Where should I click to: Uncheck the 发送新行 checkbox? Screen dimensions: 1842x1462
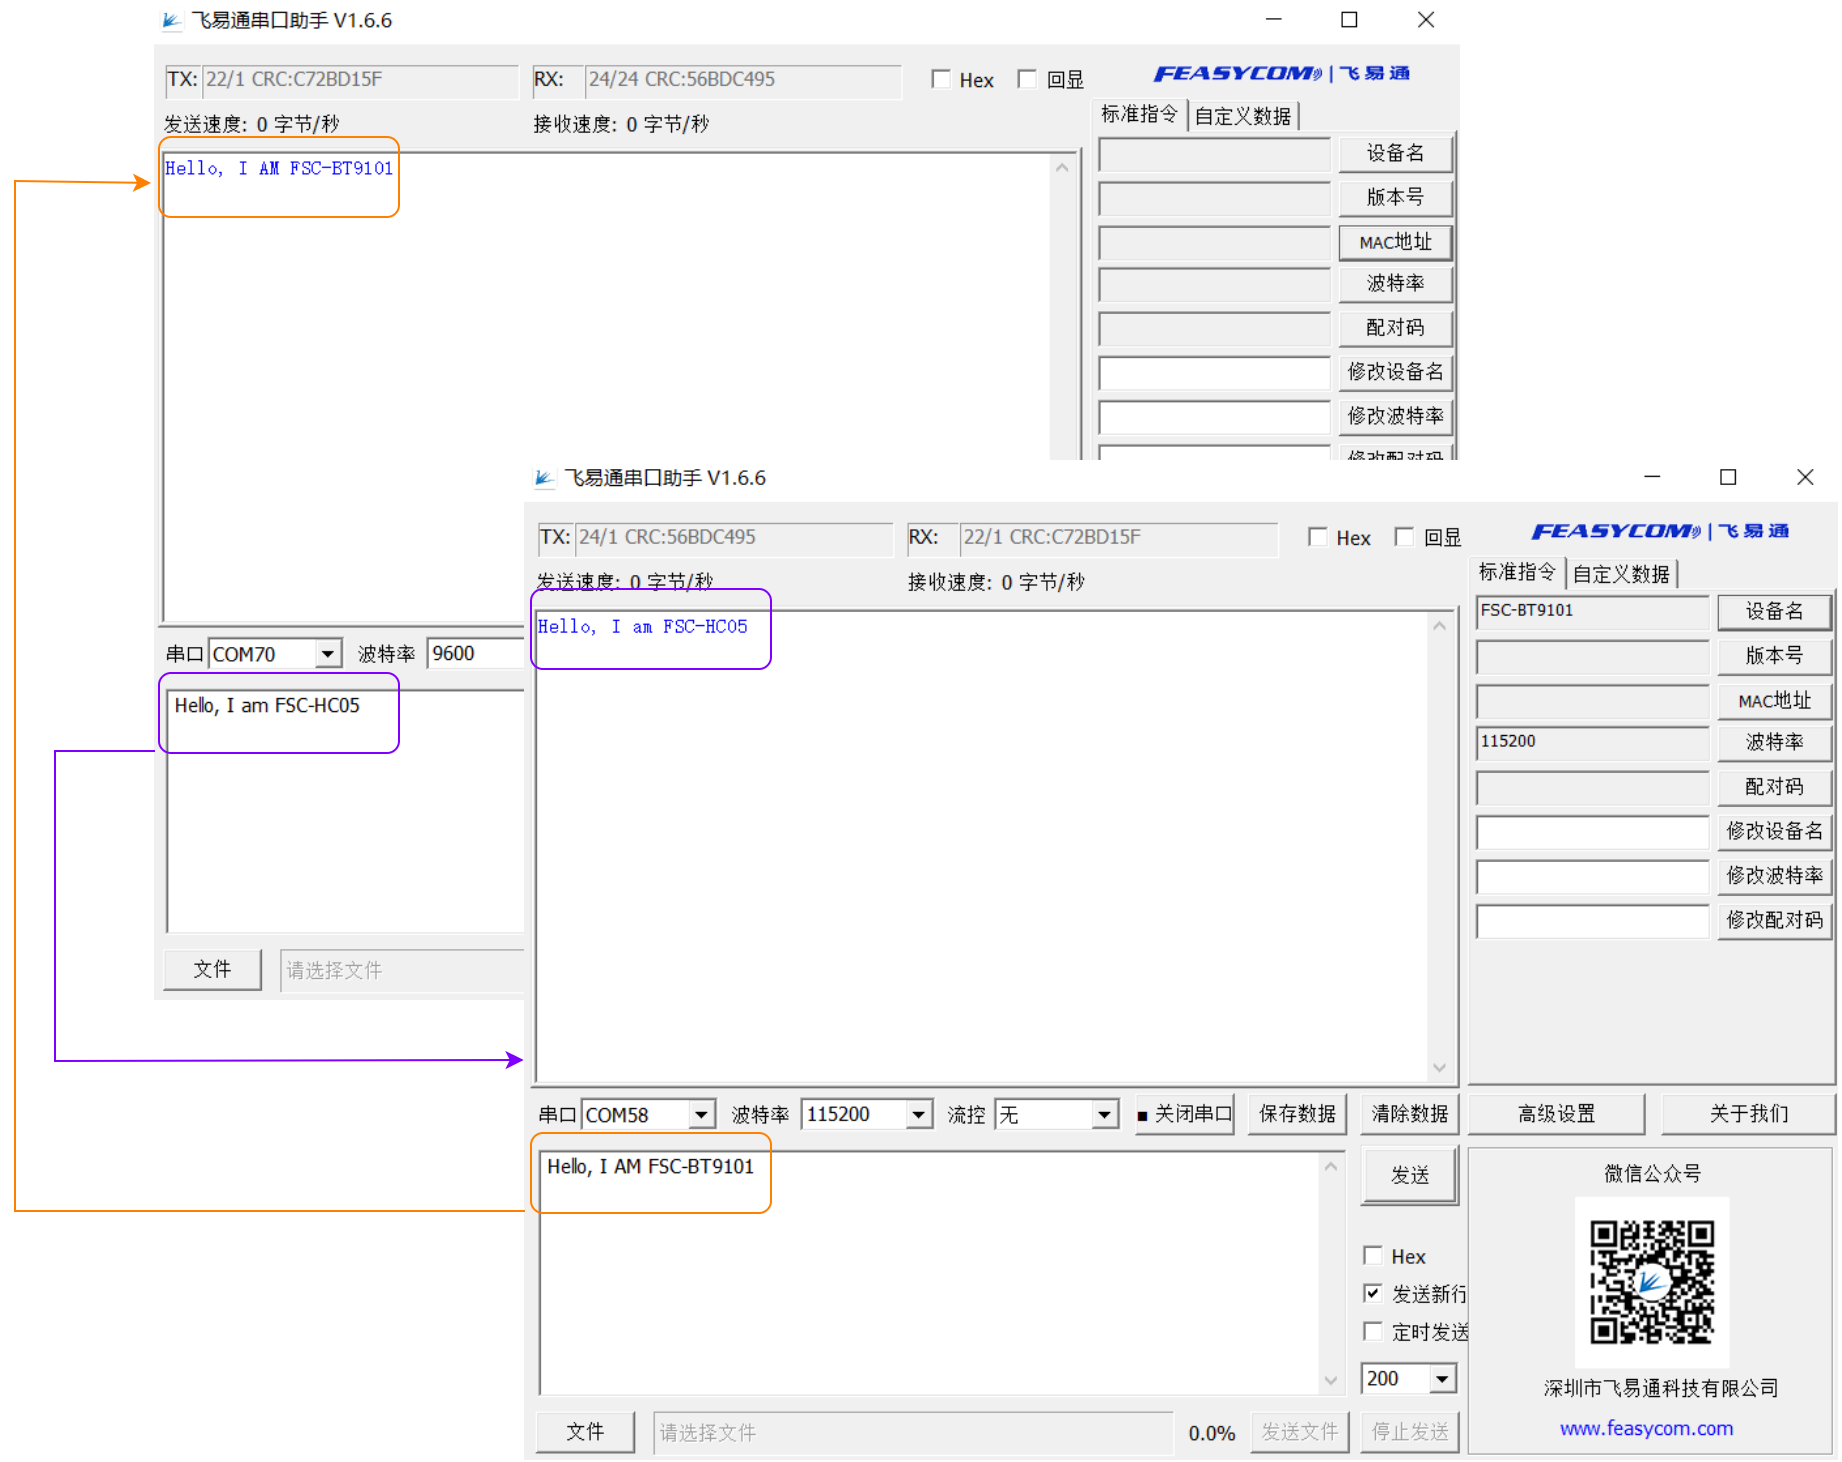1373,1293
